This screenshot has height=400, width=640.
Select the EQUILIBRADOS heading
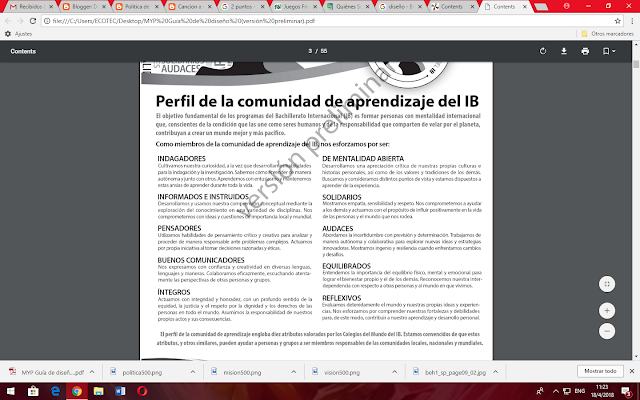point(346,266)
